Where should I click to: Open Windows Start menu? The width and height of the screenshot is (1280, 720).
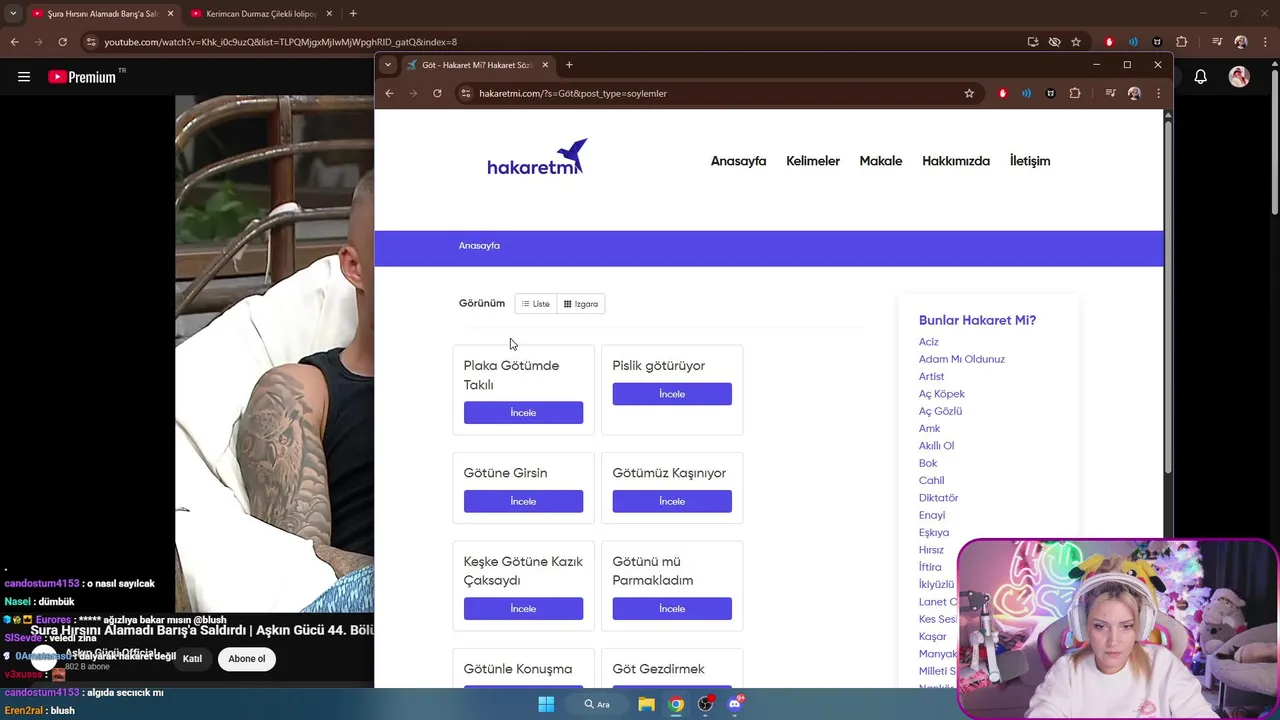click(x=546, y=704)
